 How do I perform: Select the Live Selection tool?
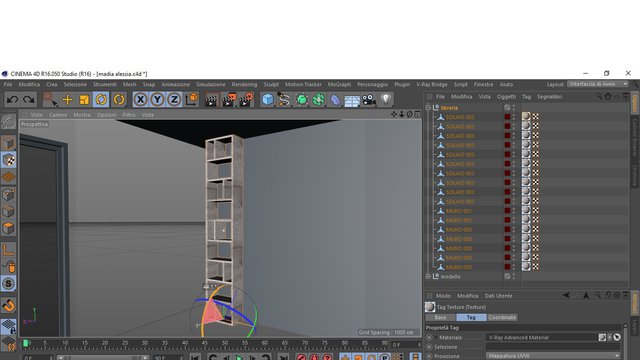pyautogui.click(x=50, y=99)
